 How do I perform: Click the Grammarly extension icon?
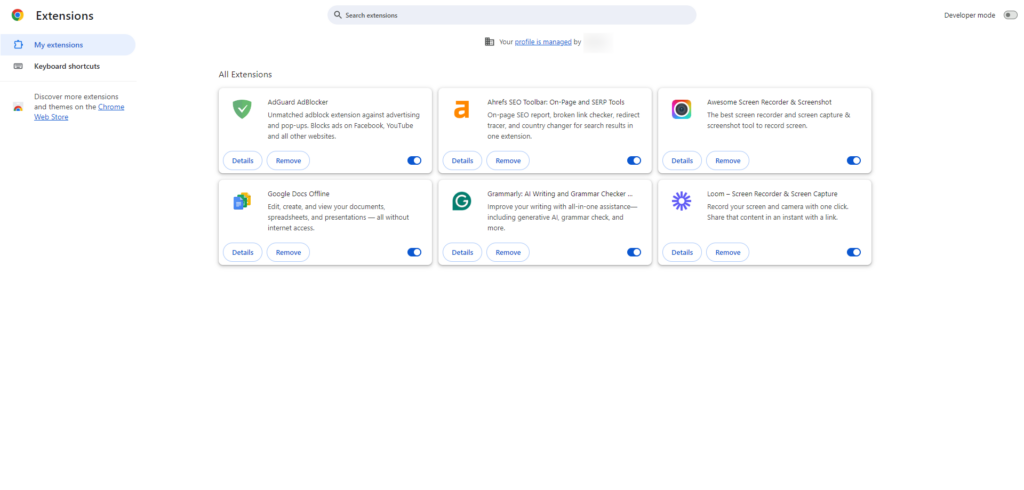[461, 201]
